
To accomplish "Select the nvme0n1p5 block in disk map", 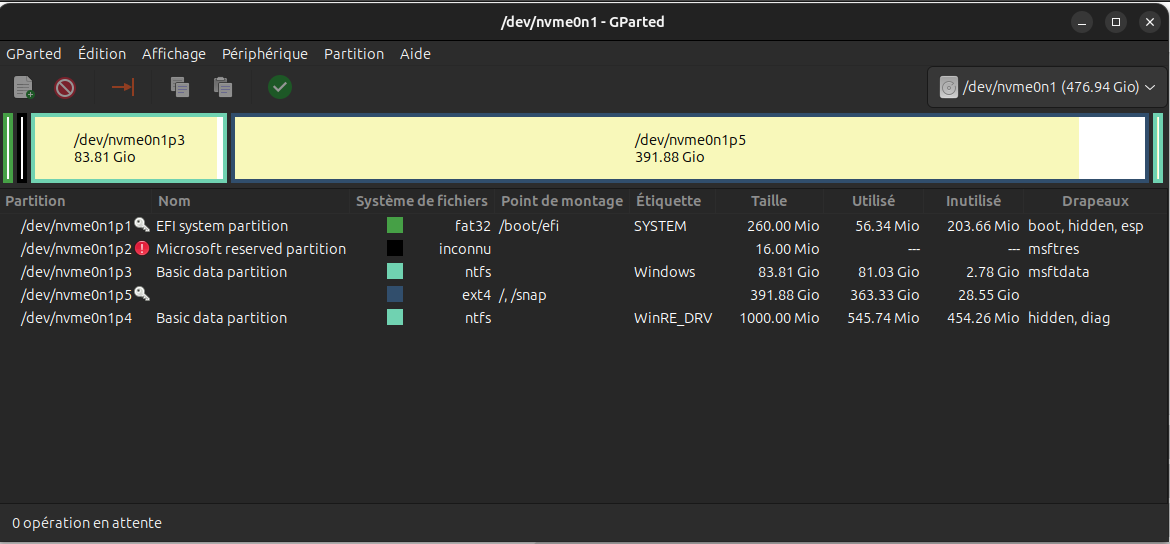I will (x=689, y=148).
